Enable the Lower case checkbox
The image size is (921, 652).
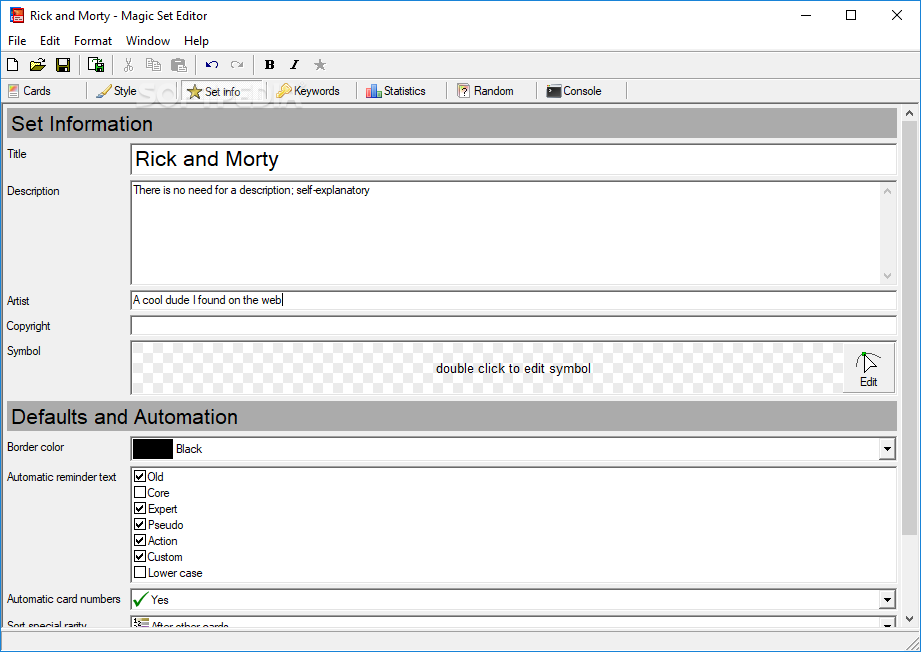tap(140, 572)
